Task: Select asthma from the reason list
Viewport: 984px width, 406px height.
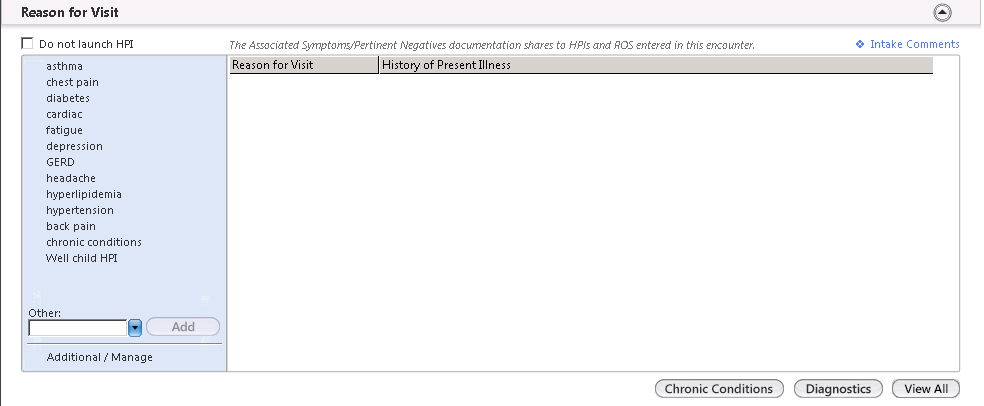Action: tap(64, 66)
